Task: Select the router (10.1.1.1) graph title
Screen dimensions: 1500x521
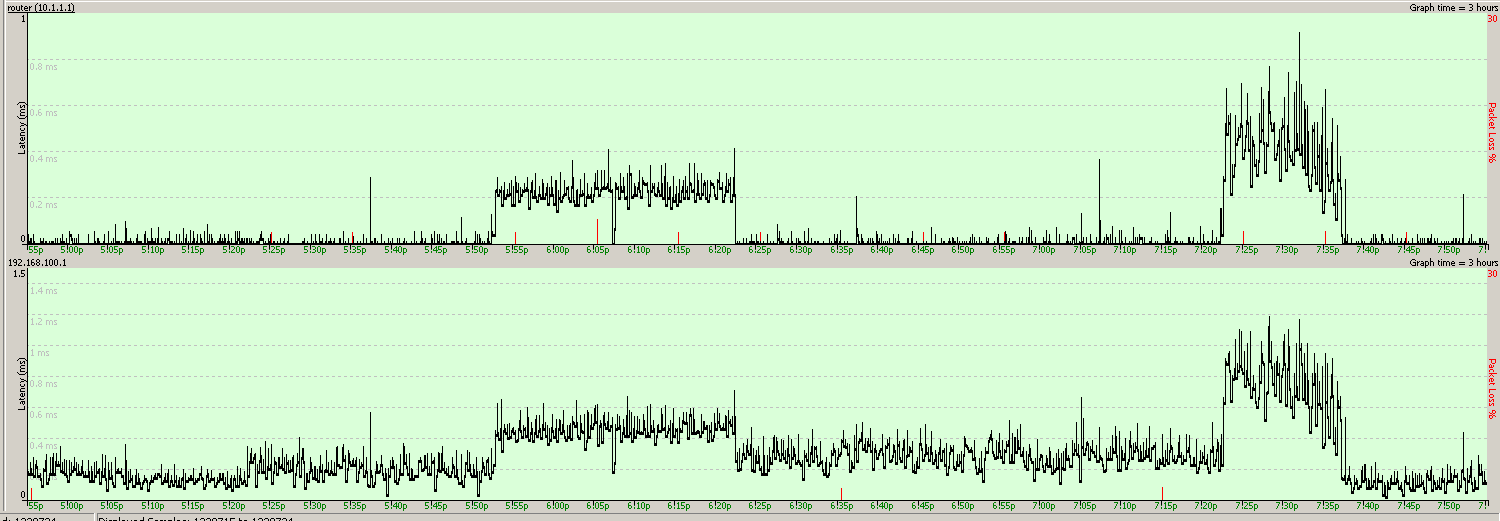Action: point(41,7)
